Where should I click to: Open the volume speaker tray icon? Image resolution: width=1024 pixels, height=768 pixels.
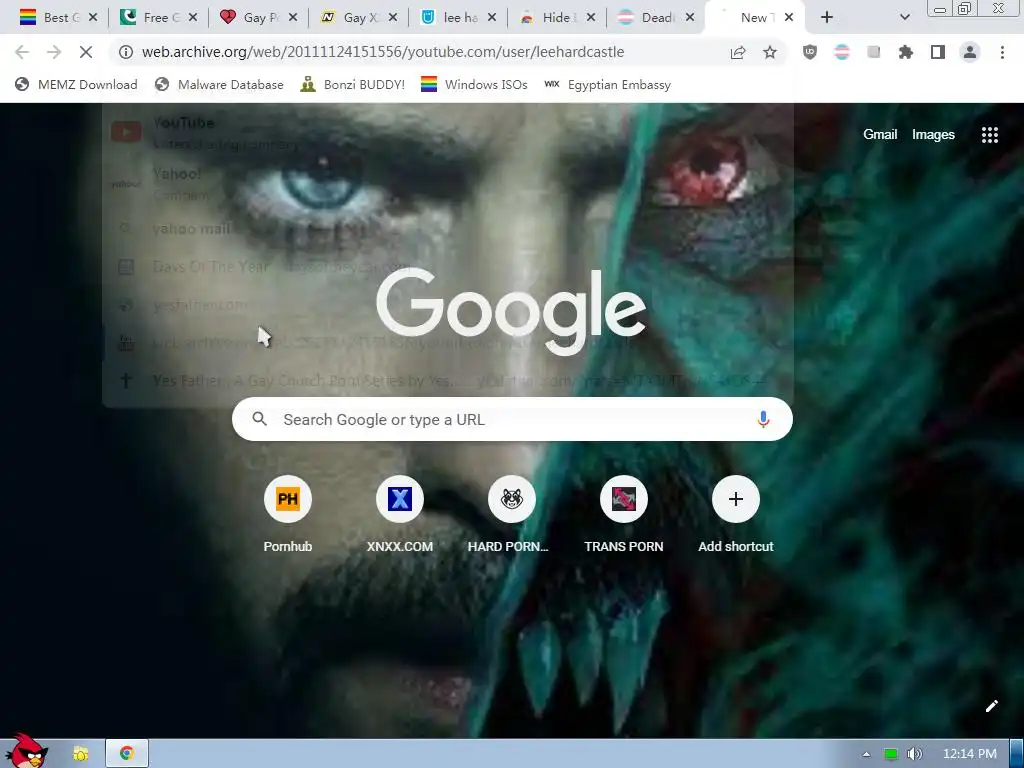[914, 754]
